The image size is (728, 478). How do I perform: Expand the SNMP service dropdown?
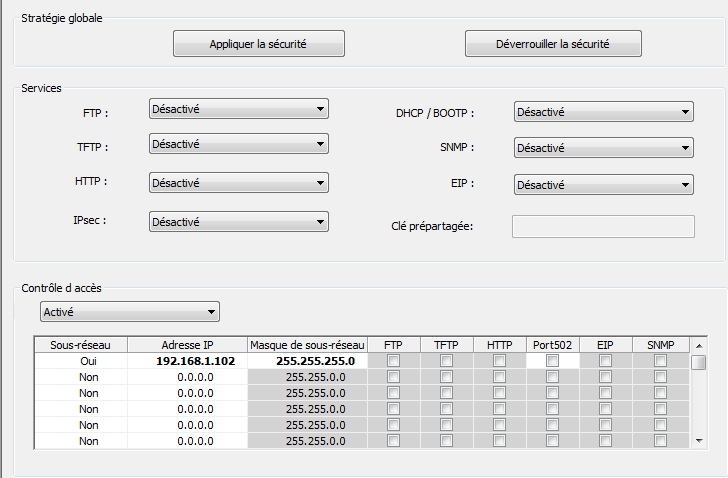click(x=603, y=148)
